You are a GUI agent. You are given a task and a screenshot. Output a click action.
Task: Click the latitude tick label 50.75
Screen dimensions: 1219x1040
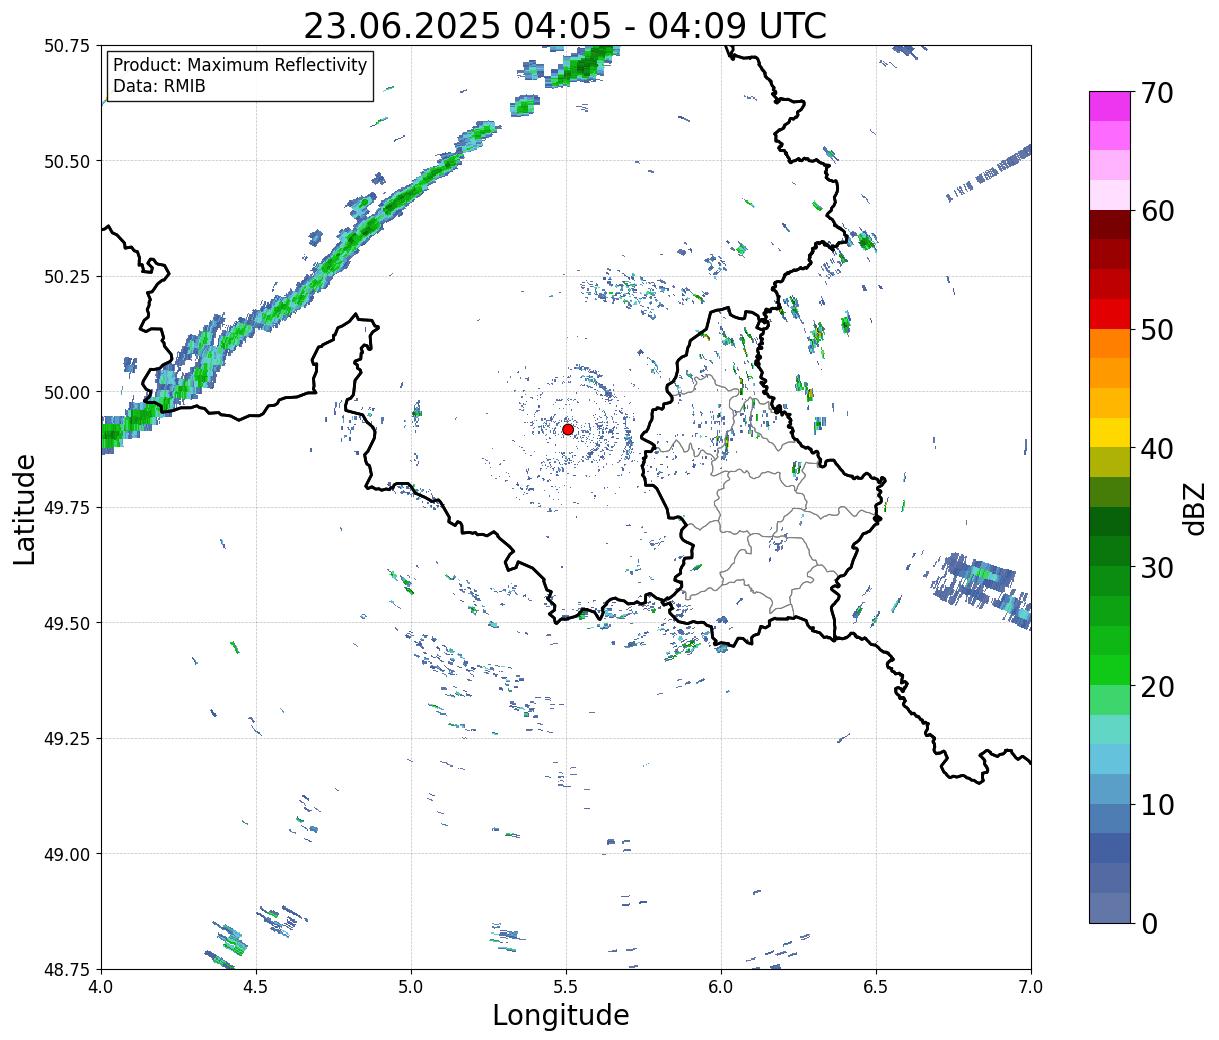point(67,46)
